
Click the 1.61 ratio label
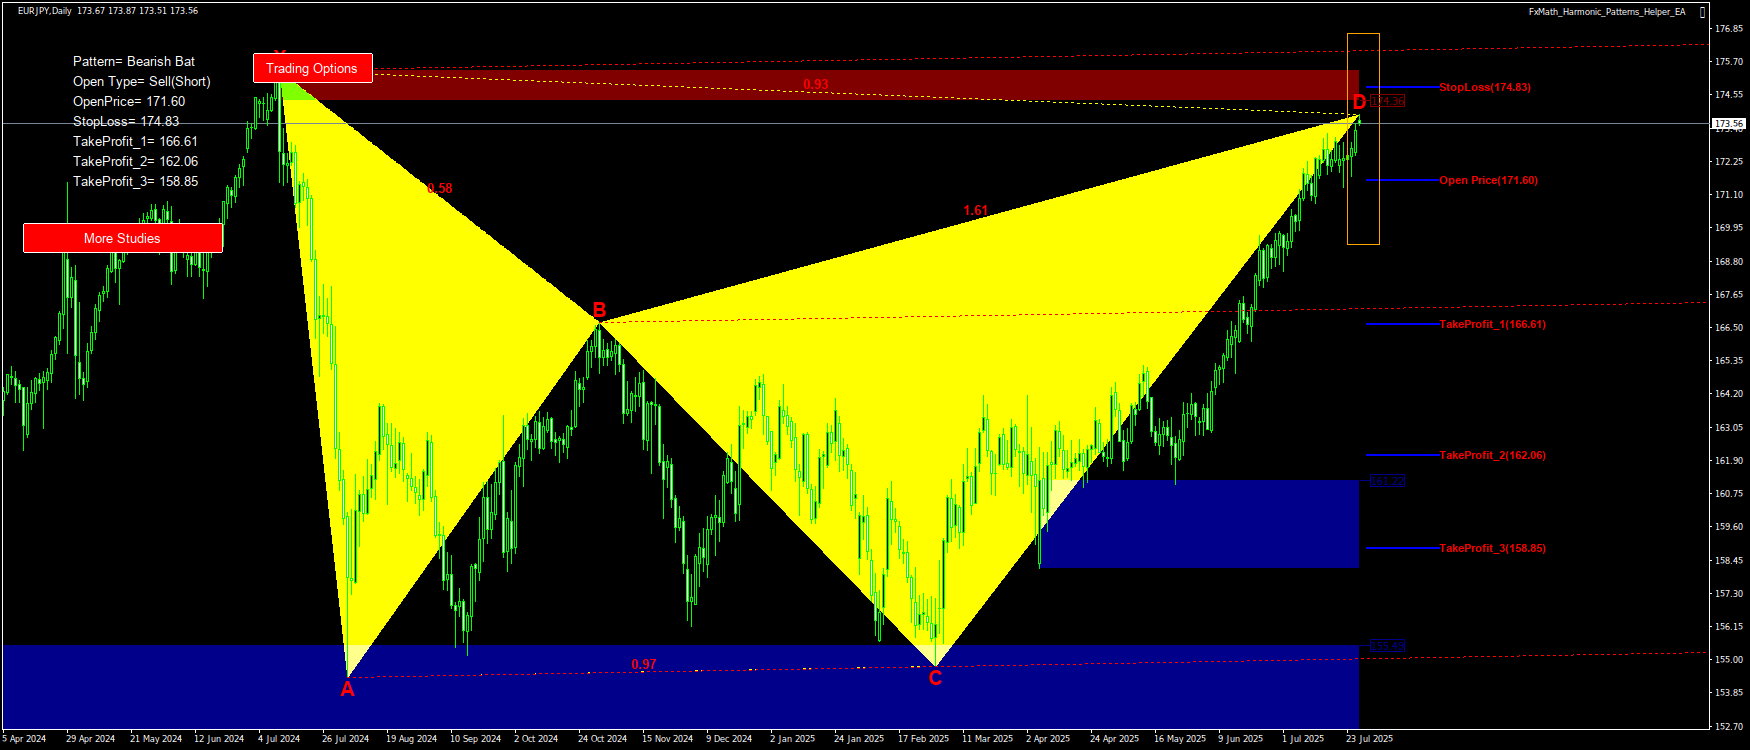[x=975, y=210]
